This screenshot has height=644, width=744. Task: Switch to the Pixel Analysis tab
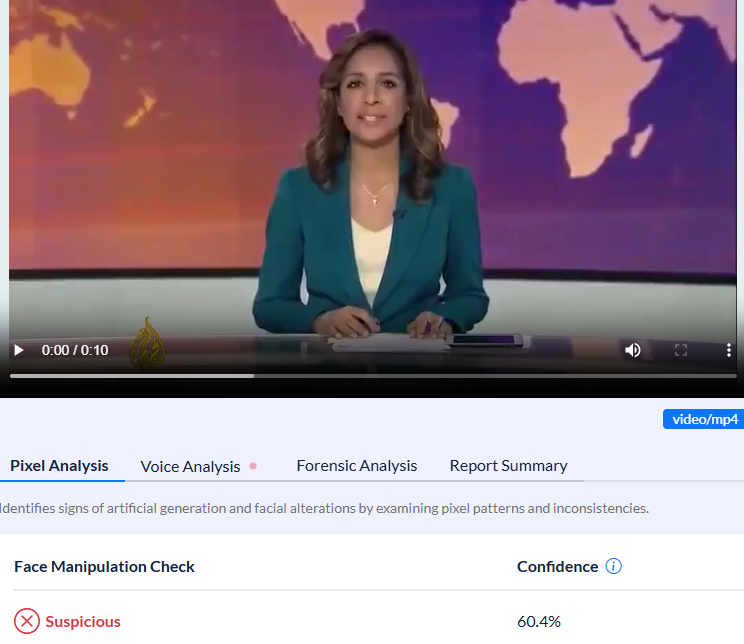pyautogui.click(x=59, y=465)
